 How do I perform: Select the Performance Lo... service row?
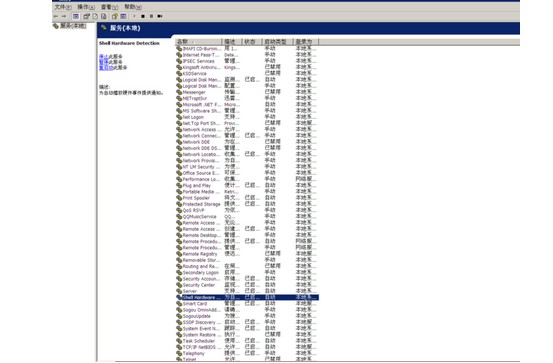tap(247, 179)
